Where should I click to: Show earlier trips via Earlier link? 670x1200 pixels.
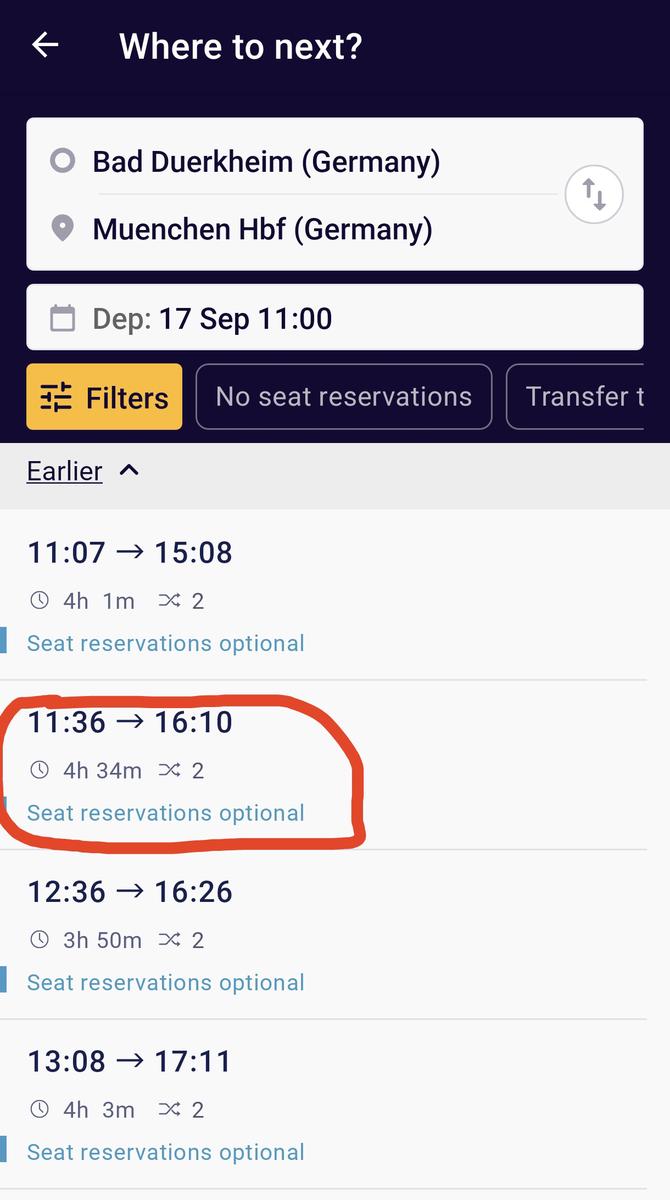point(65,471)
